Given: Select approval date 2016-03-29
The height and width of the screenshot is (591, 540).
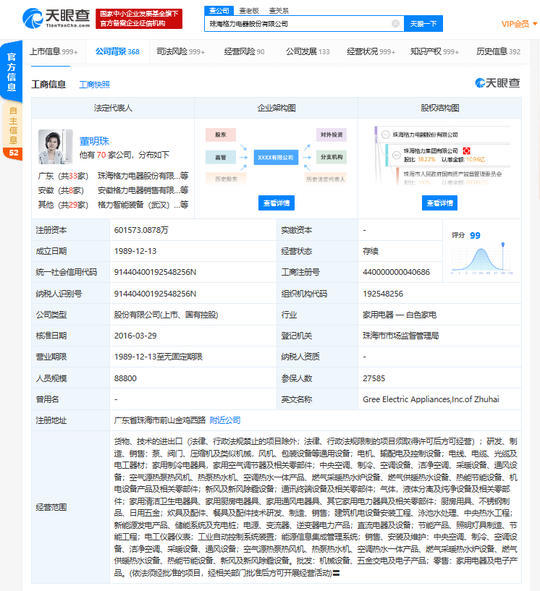Looking at the screenshot, I should [135, 335].
